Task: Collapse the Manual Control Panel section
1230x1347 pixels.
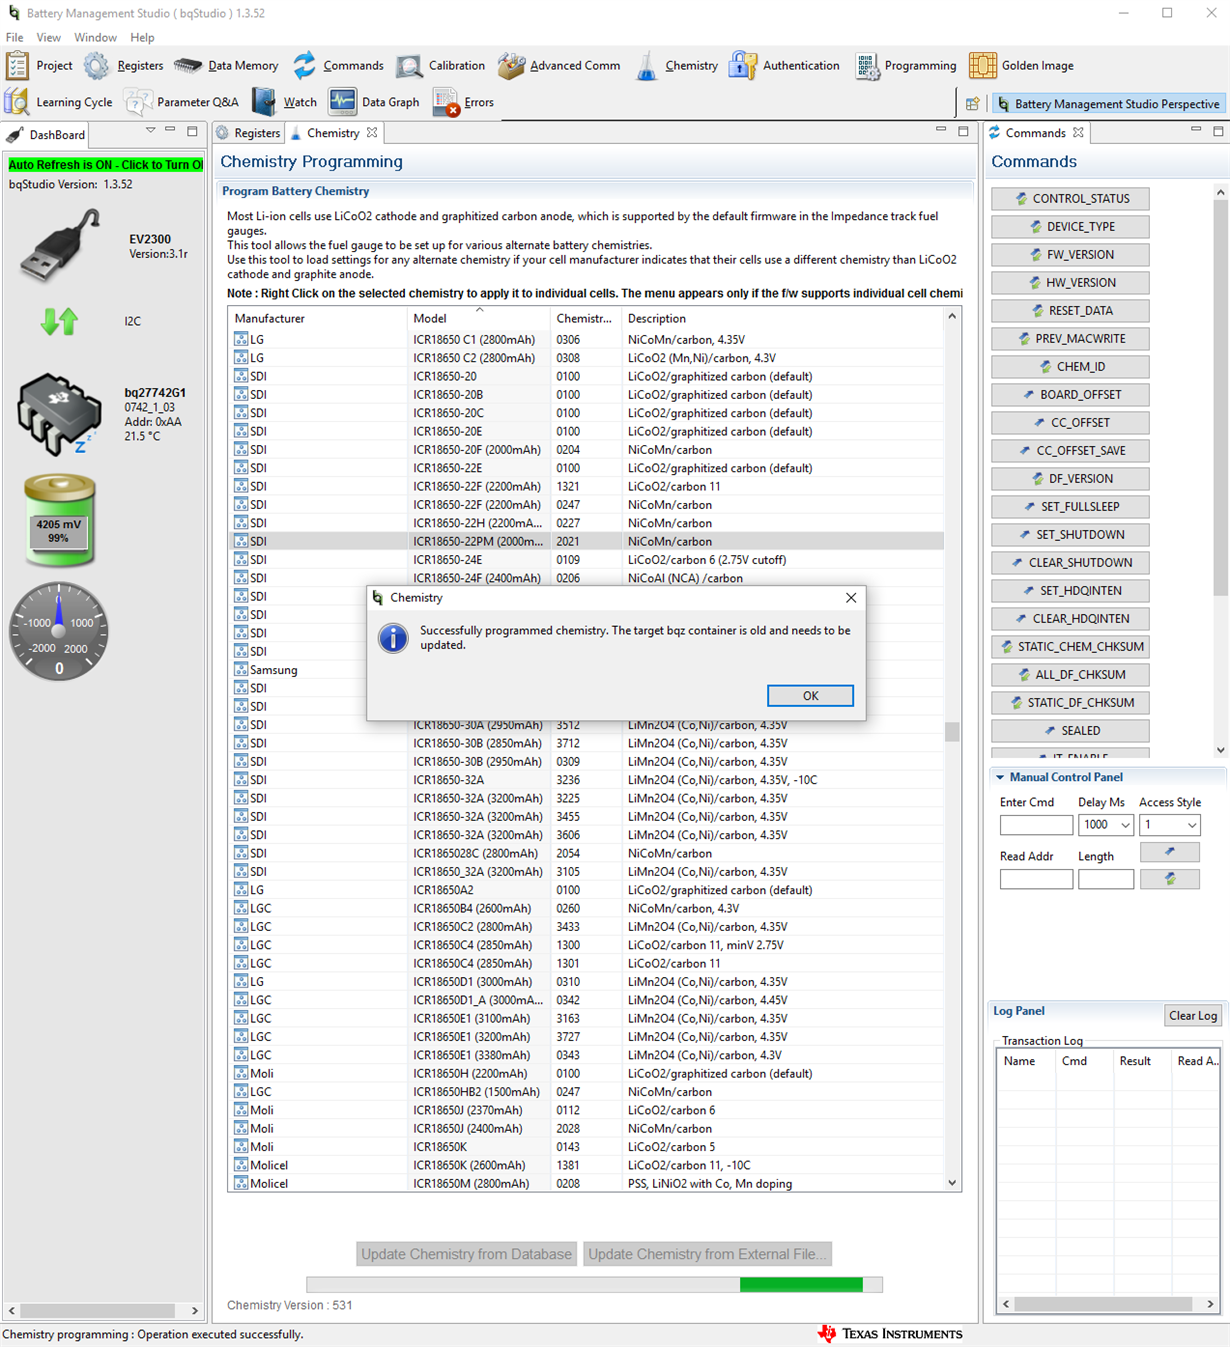Action: (999, 777)
